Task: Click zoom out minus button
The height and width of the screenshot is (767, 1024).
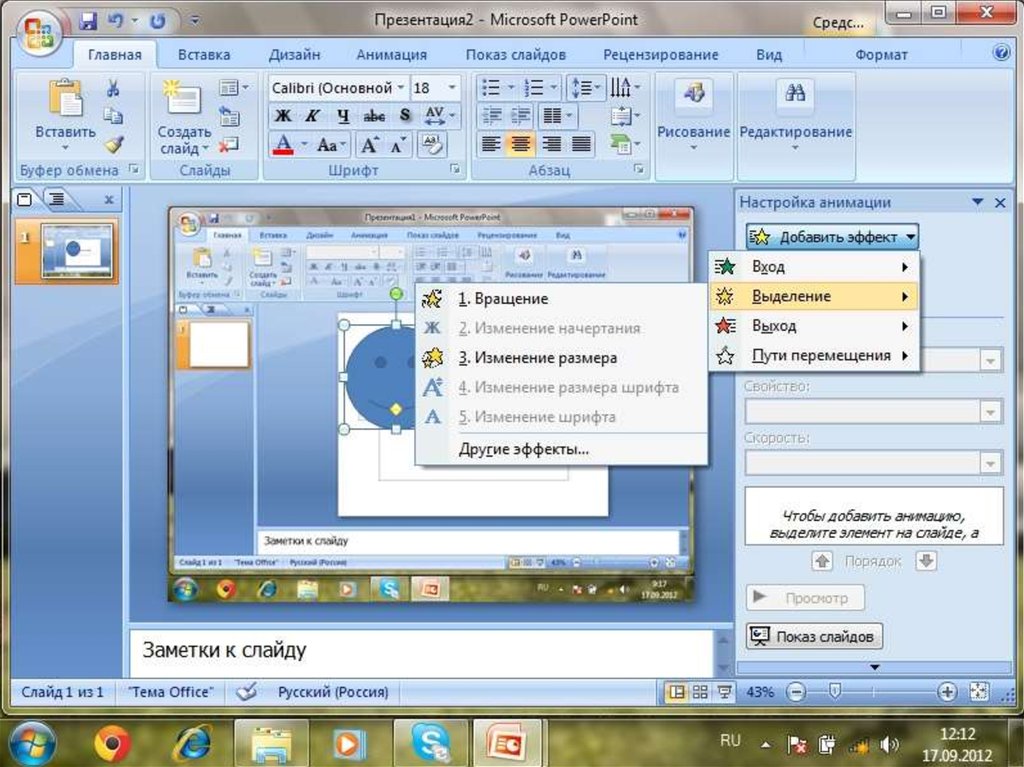Action: pyautogui.click(x=795, y=692)
